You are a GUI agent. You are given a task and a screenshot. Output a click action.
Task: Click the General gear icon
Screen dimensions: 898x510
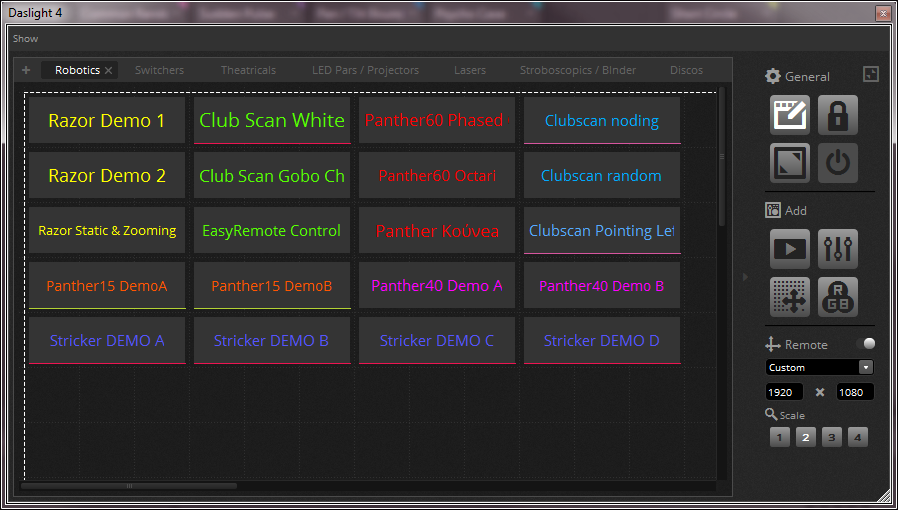click(773, 76)
